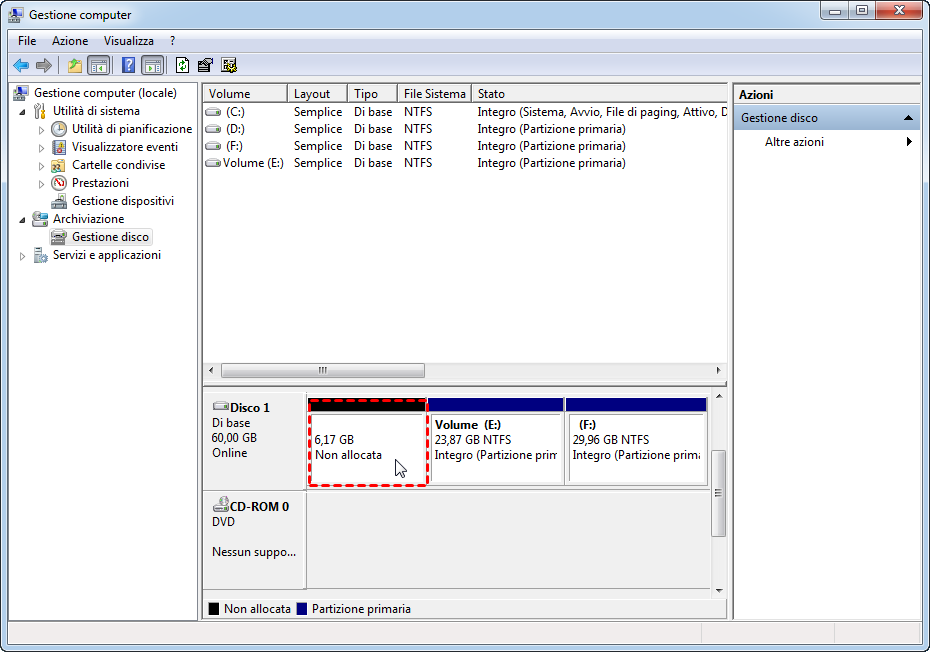Collapse the Gestione disco actions section arrow

point(908,118)
